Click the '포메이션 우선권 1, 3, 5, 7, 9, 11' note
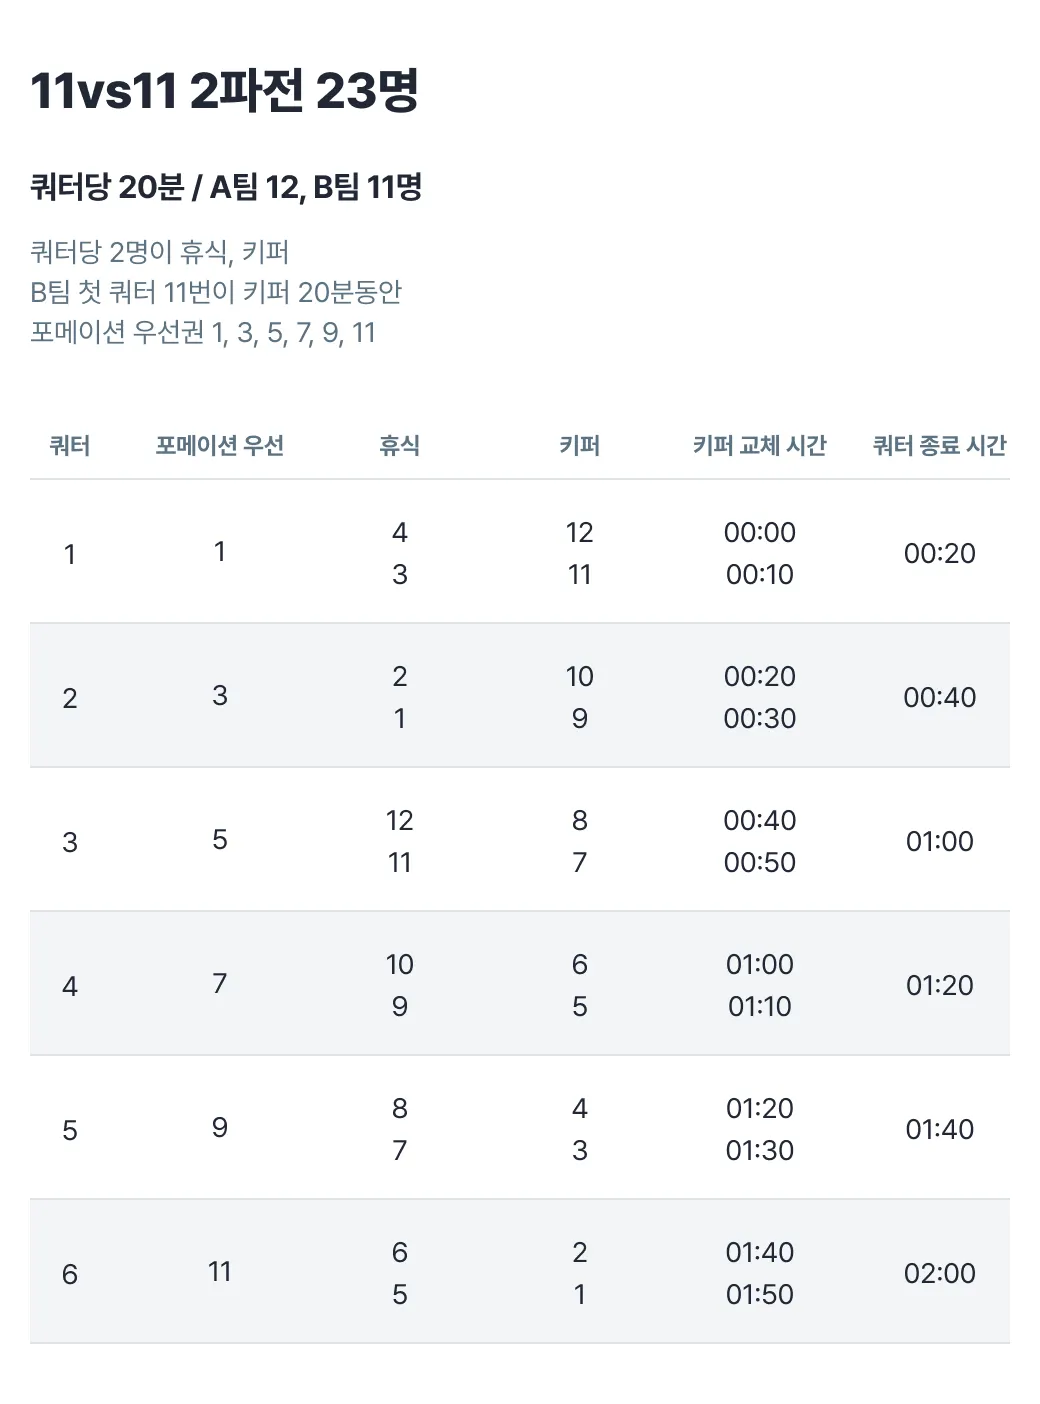Image resolution: width=1040 pixels, height=1404 pixels. point(203,332)
